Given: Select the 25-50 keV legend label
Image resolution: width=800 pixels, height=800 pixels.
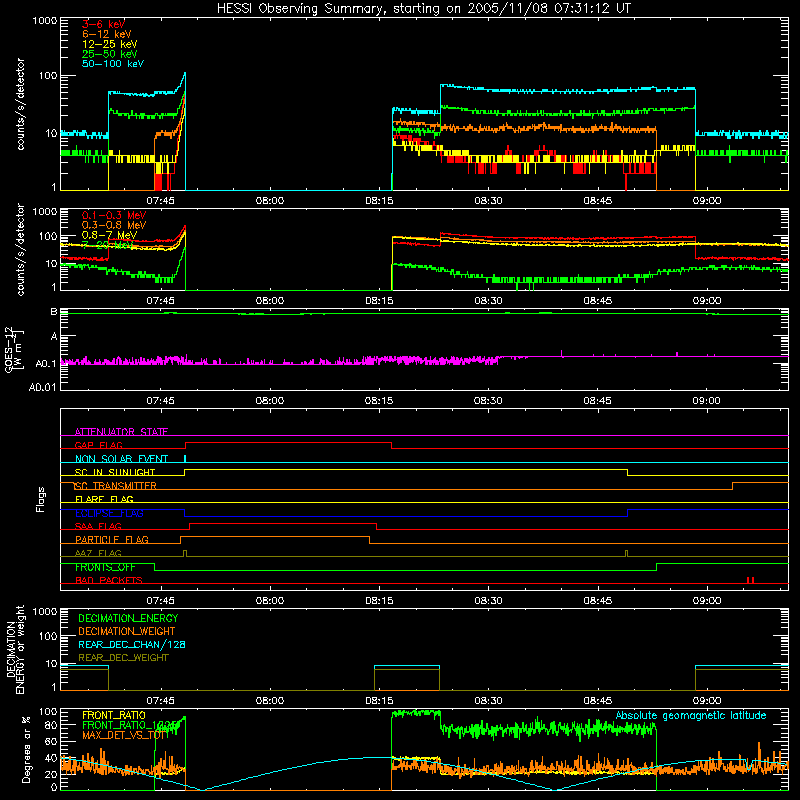Looking at the screenshot, I should pyautogui.click(x=110, y=54).
